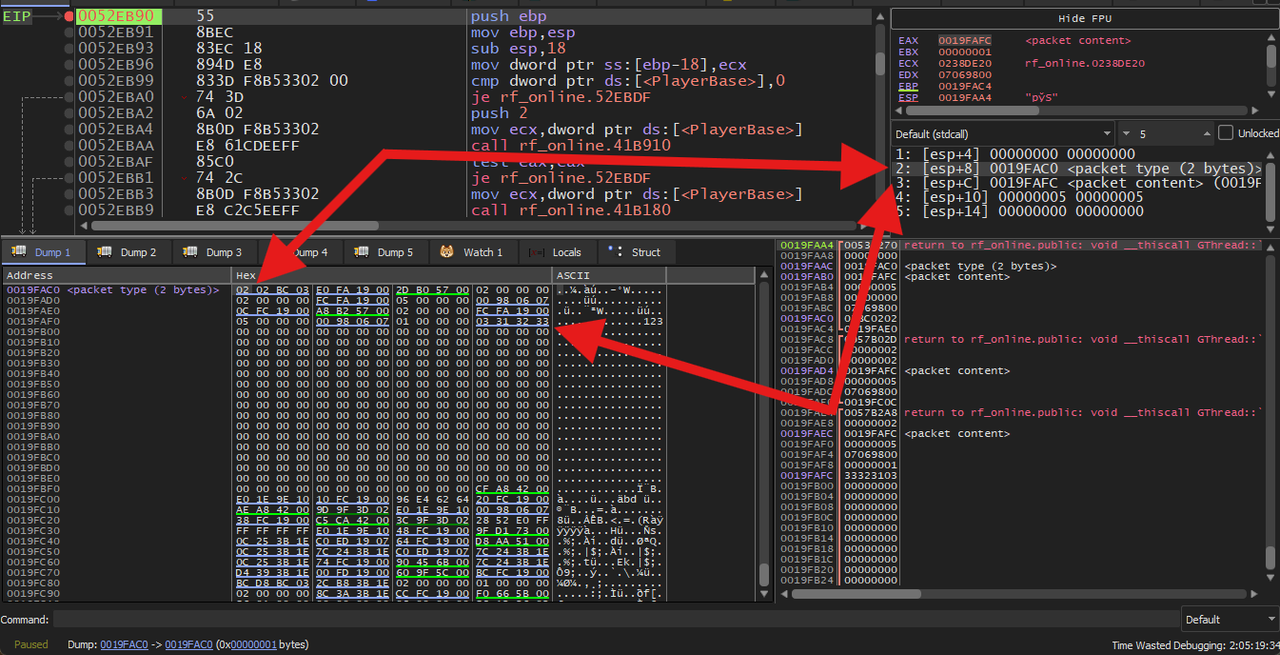Select ECX register value 0238DE20

(964, 63)
